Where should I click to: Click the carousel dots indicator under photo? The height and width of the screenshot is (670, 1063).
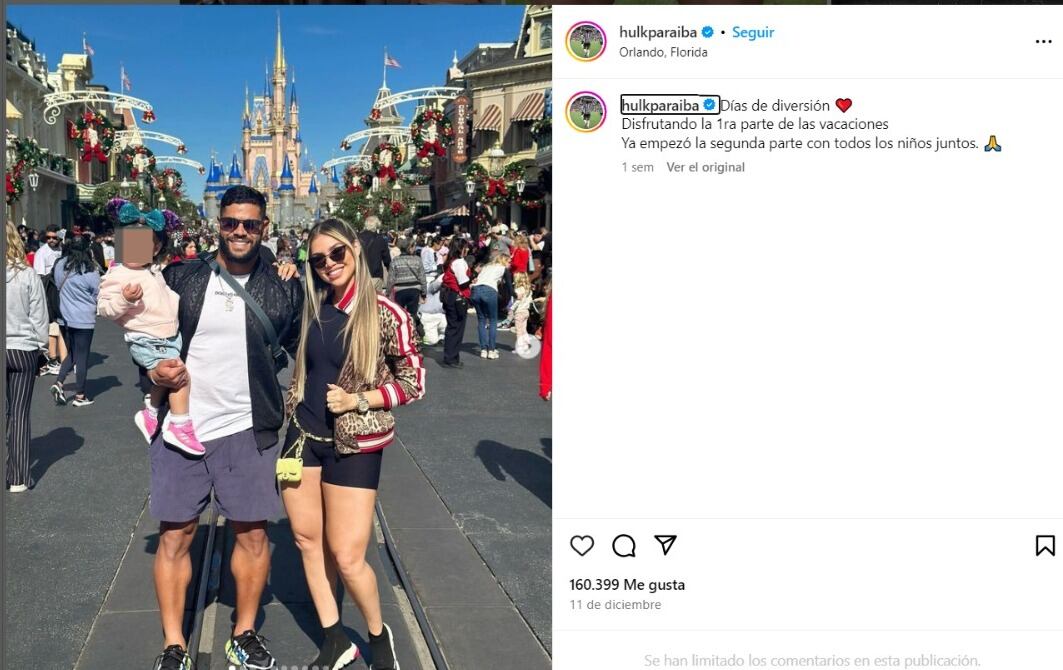279,667
